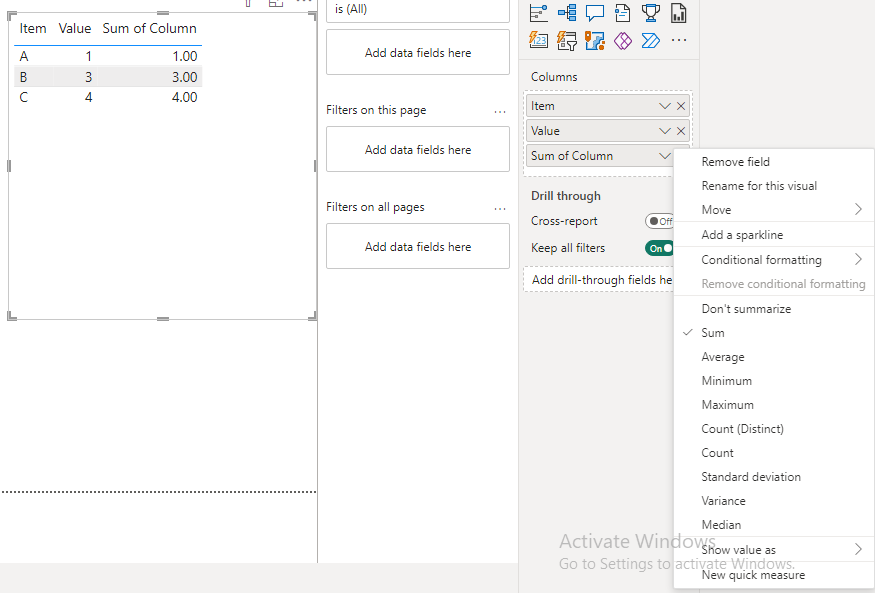Viewport: 875px width, 593px height.
Task: Select the Metrics trophy visual icon
Action: pyautogui.click(x=651, y=13)
